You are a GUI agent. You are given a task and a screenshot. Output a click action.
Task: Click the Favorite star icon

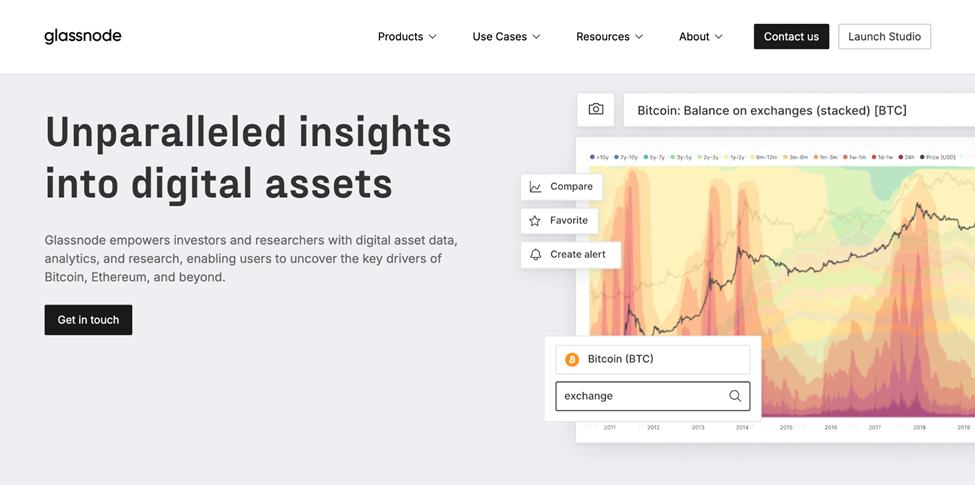(535, 221)
